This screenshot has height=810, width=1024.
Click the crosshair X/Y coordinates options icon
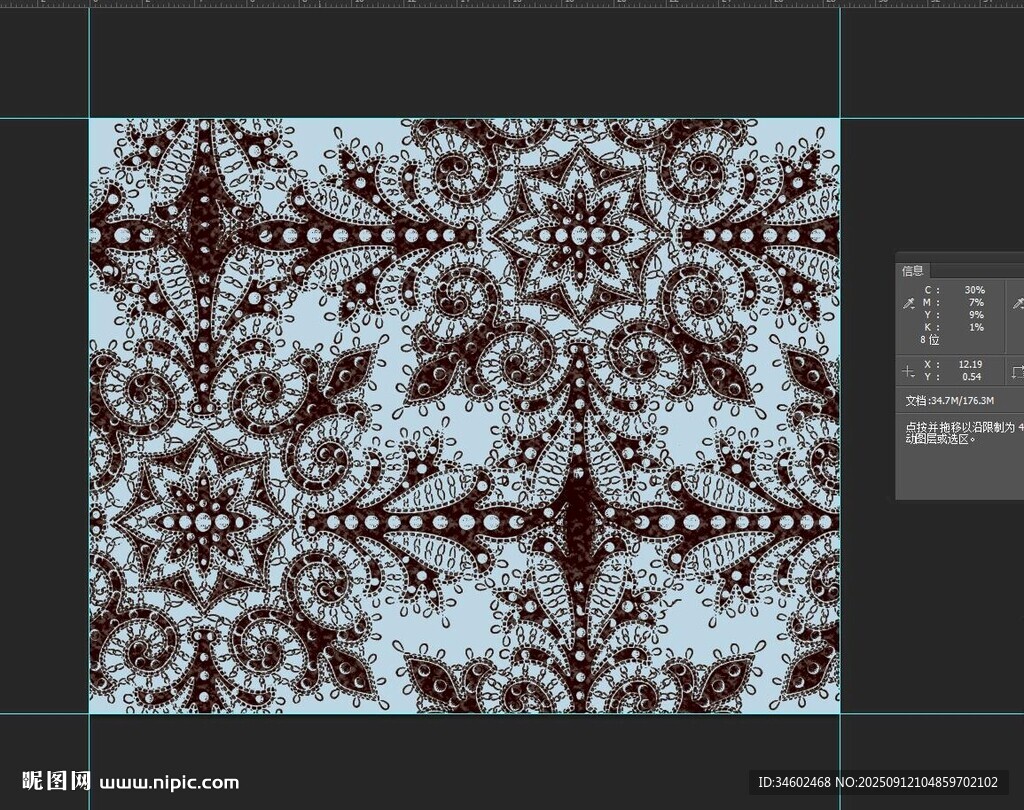(908, 372)
